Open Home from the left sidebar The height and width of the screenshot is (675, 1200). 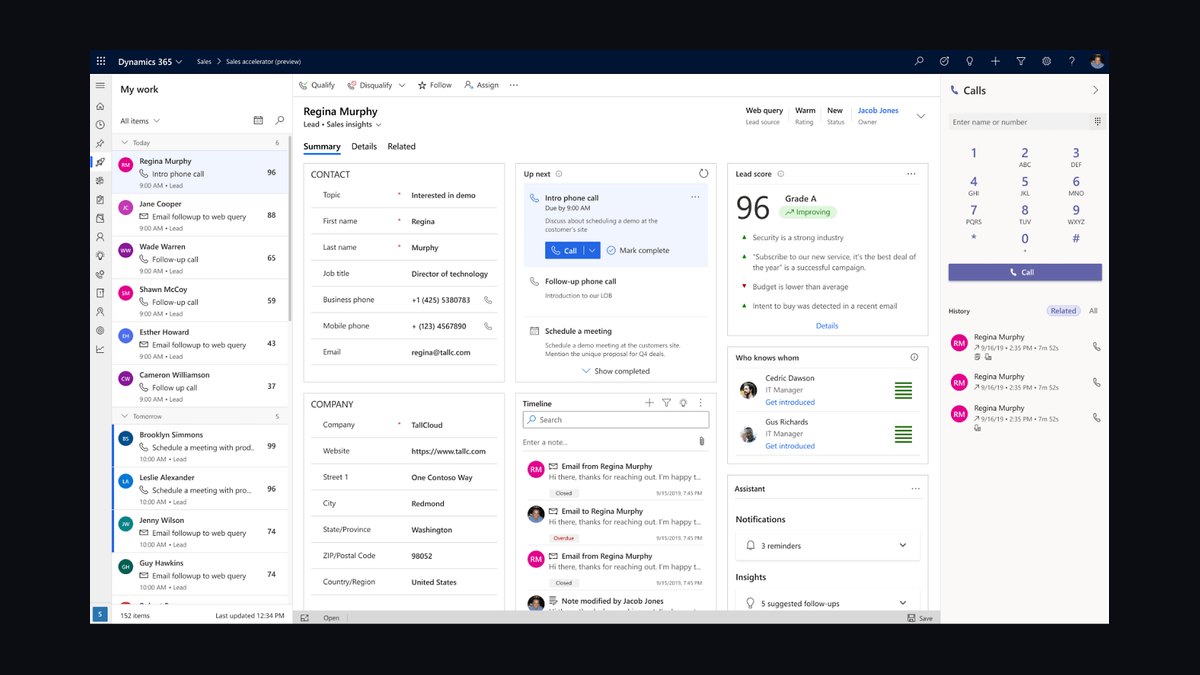pyautogui.click(x=100, y=106)
